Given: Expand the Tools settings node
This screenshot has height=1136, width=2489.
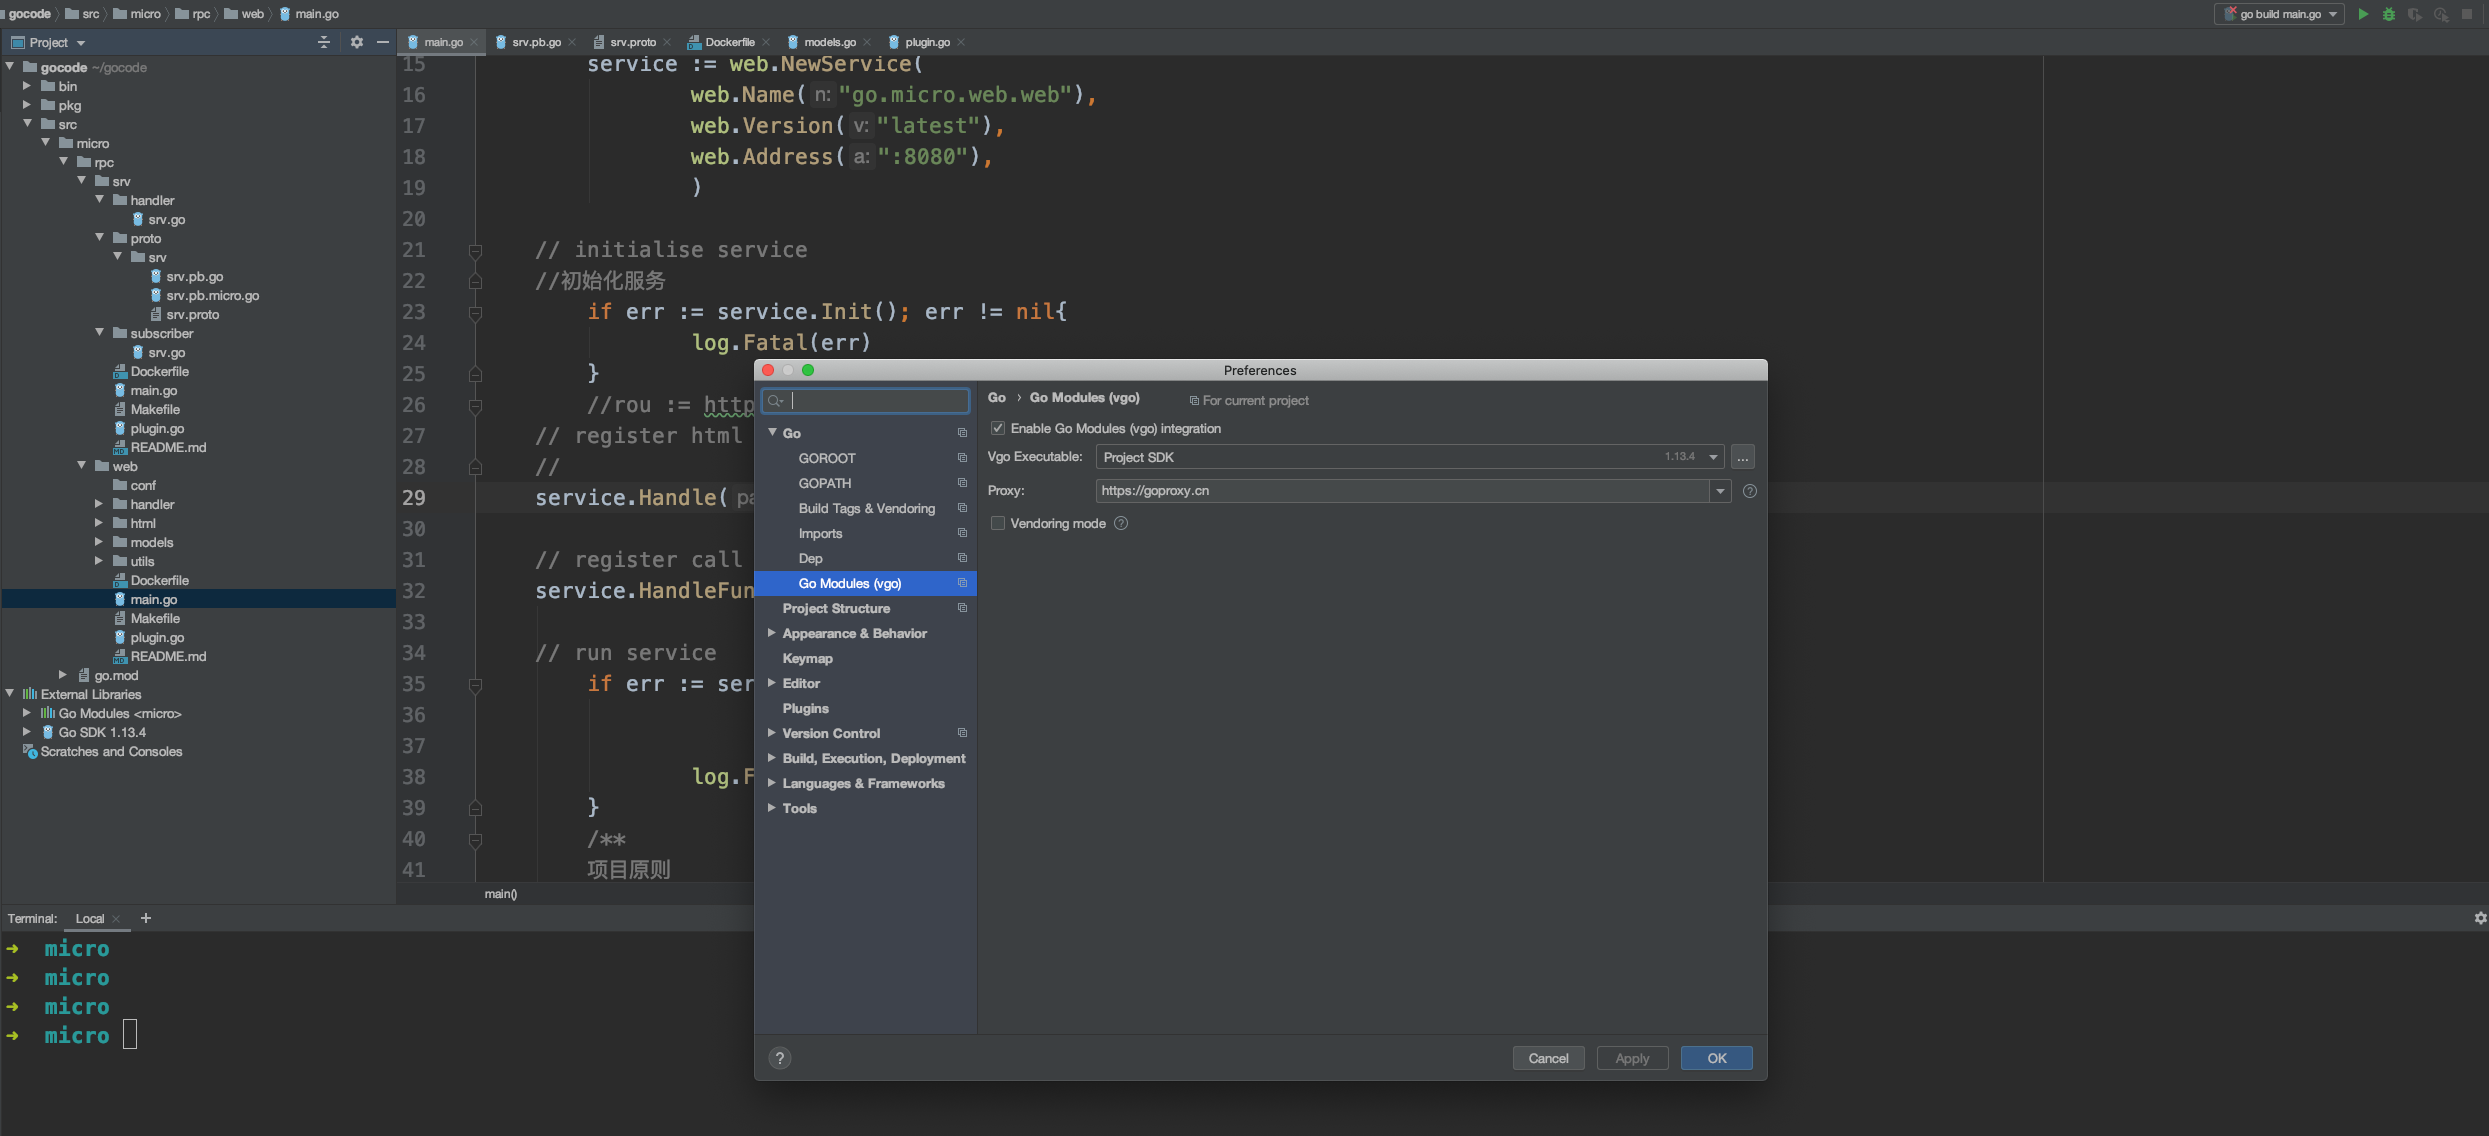Looking at the screenshot, I should (772, 808).
